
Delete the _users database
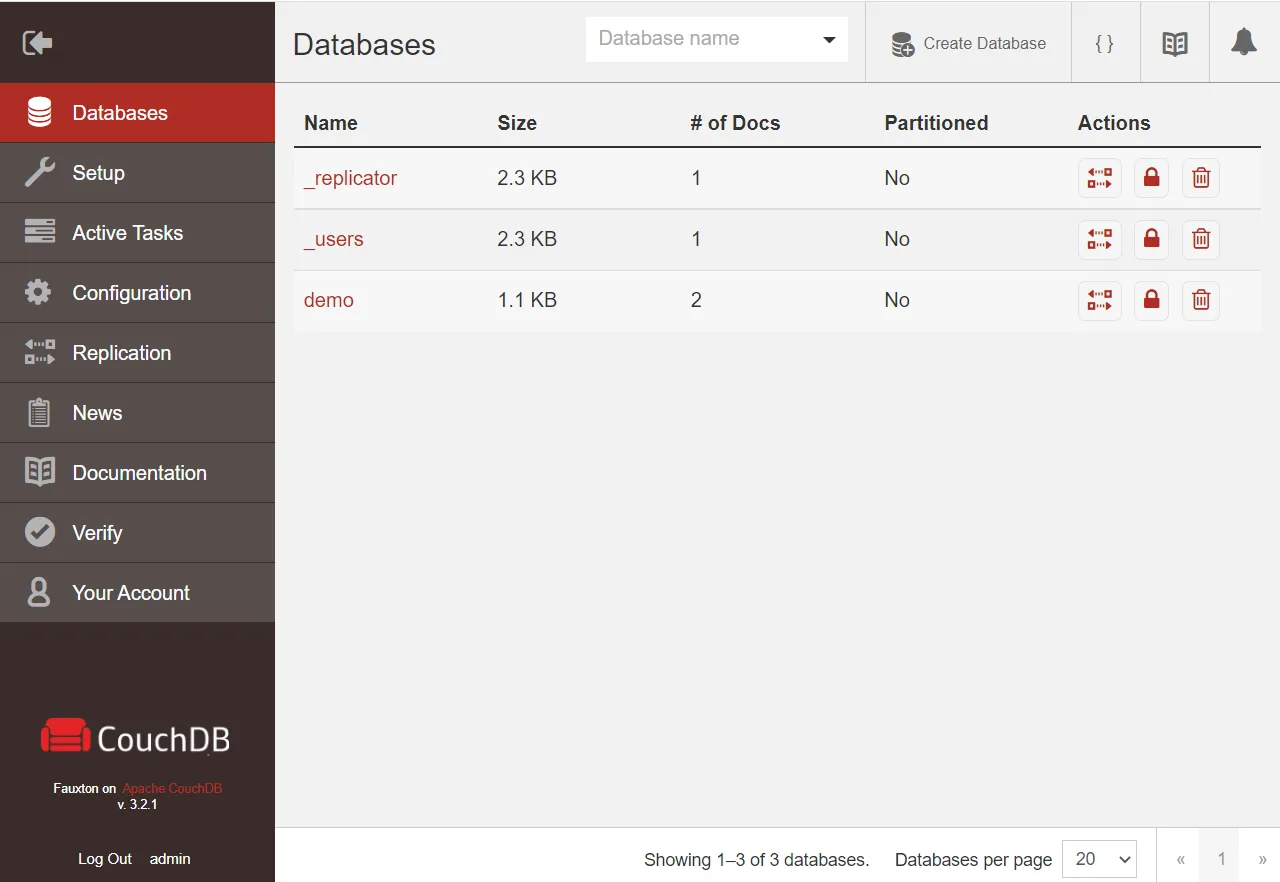(x=1201, y=239)
